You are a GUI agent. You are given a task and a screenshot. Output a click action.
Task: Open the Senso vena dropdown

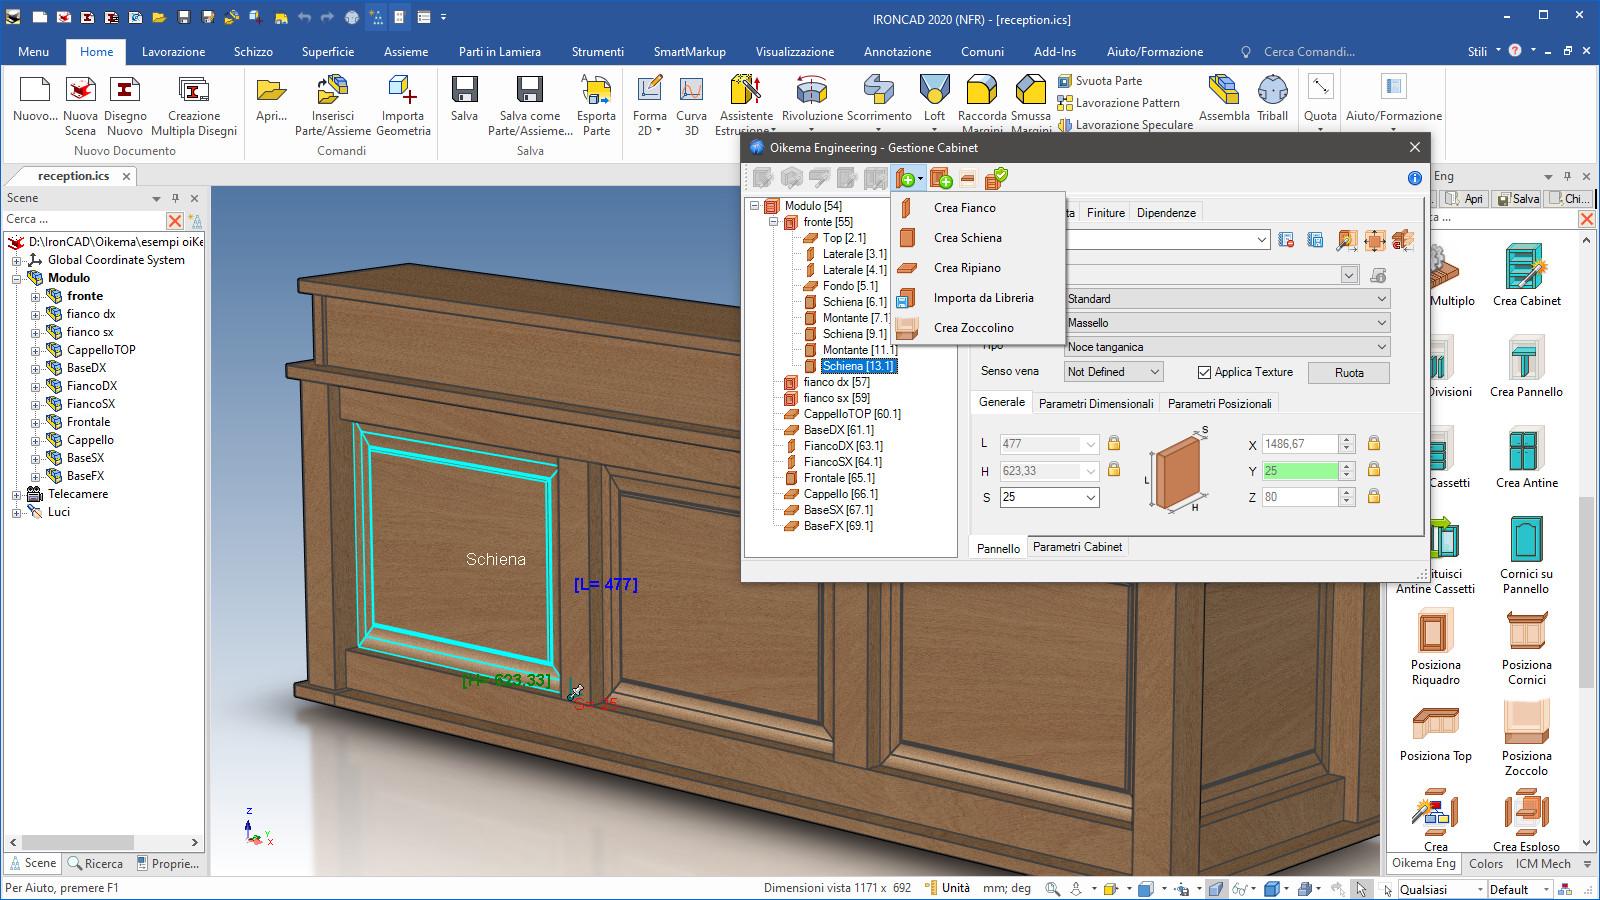point(1113,372)
